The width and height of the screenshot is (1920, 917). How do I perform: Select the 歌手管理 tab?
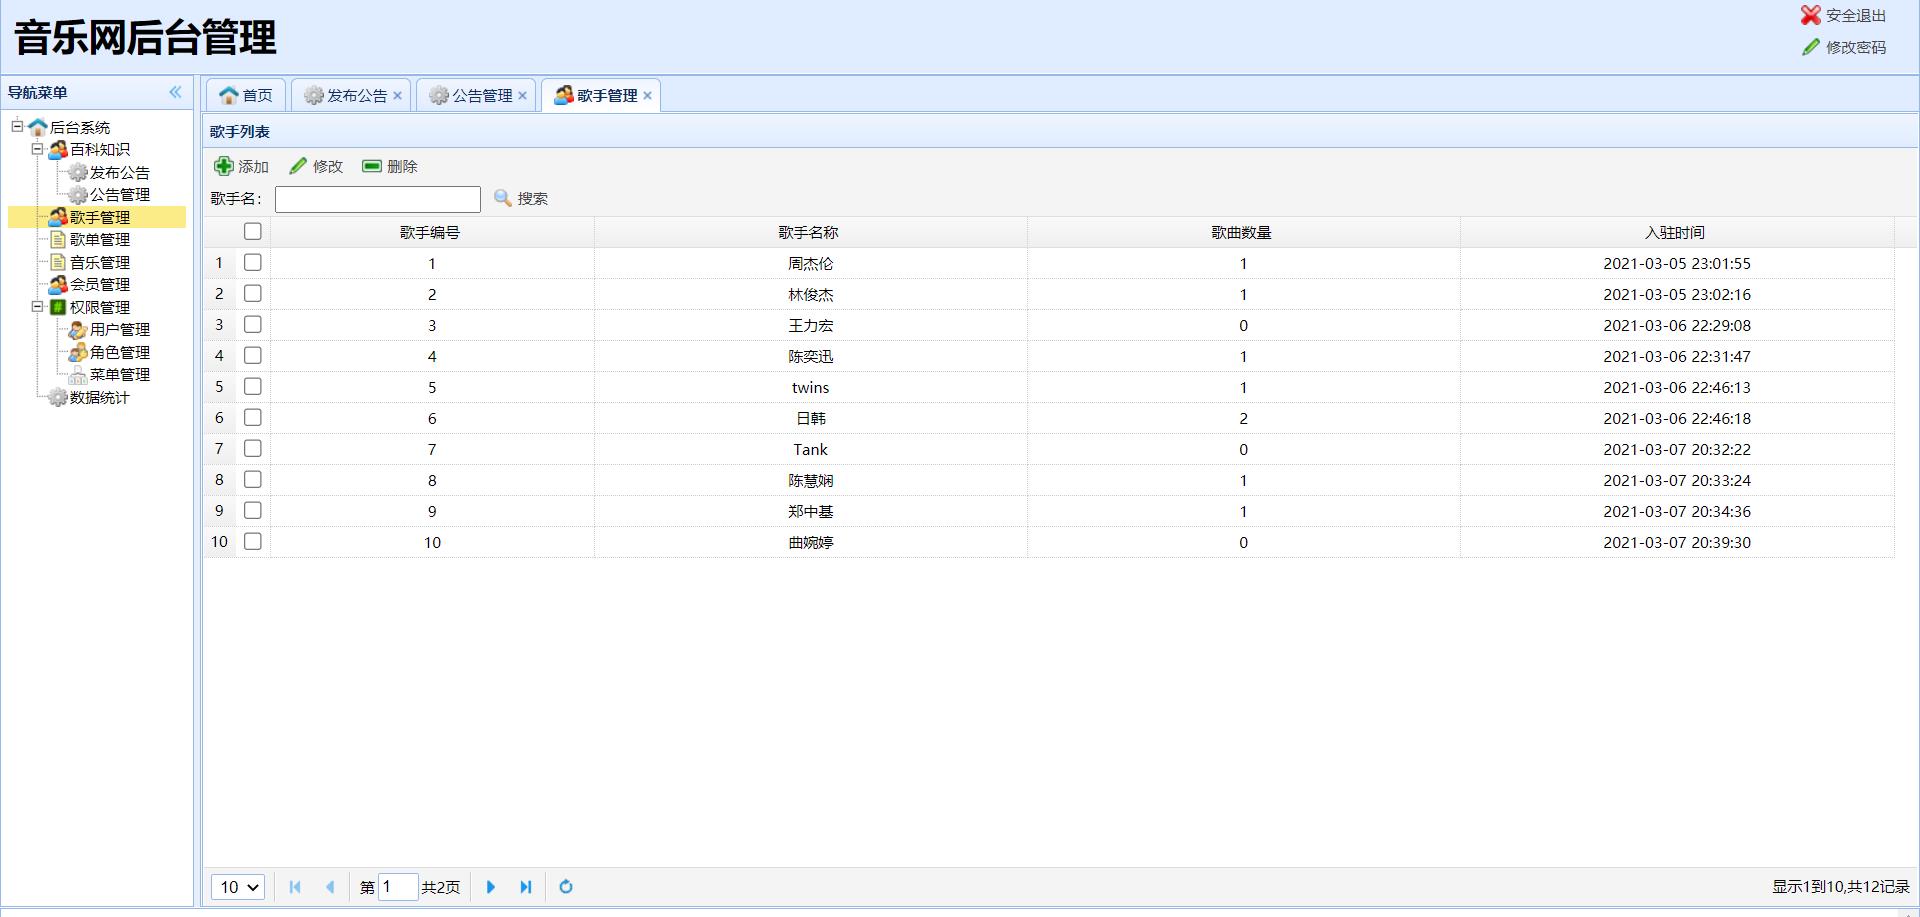click(x=601, y=95)
